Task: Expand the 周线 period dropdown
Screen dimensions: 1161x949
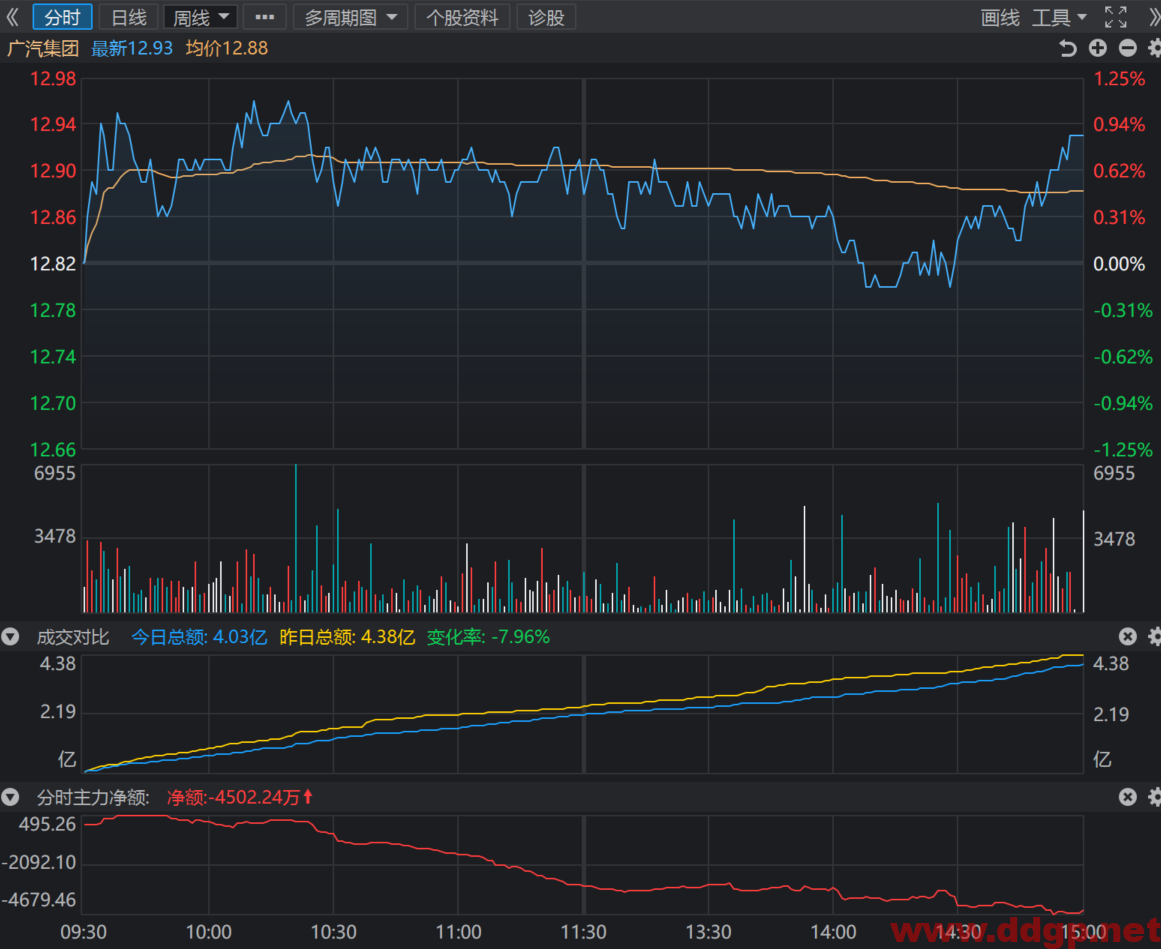Action: [200, 17]
